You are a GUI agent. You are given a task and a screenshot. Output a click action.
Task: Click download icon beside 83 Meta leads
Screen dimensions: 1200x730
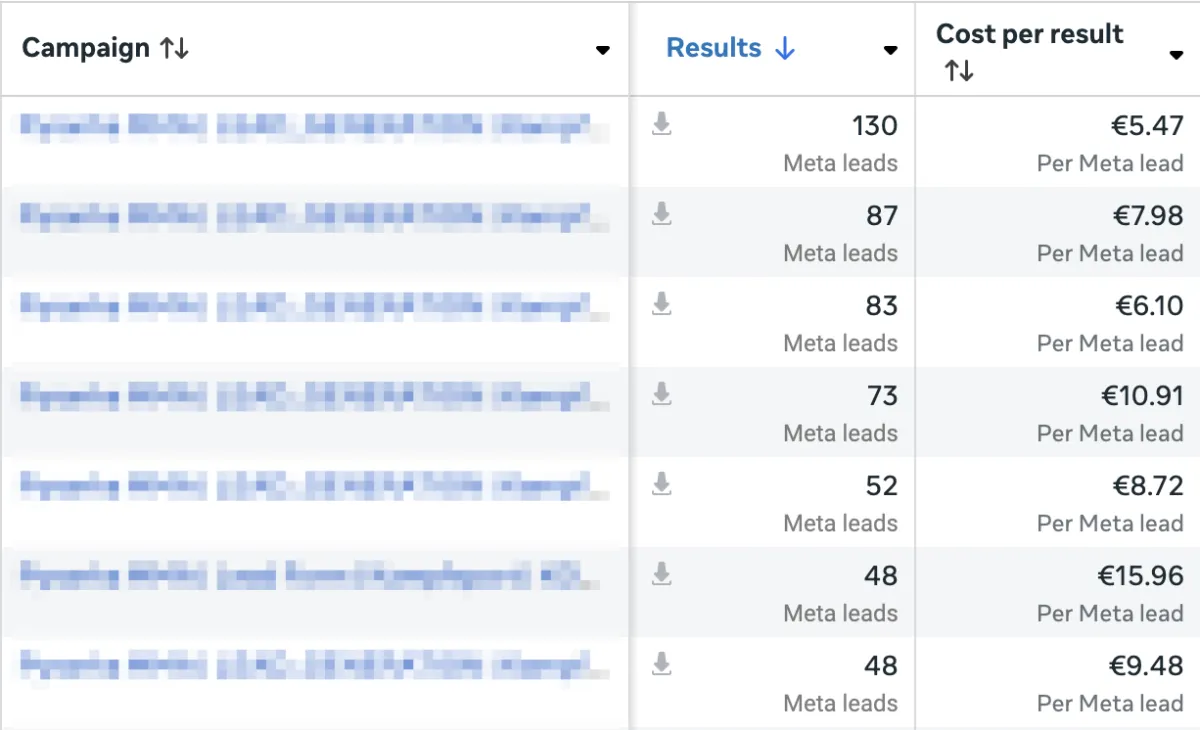pyautogui.click(x=661, y=304)
